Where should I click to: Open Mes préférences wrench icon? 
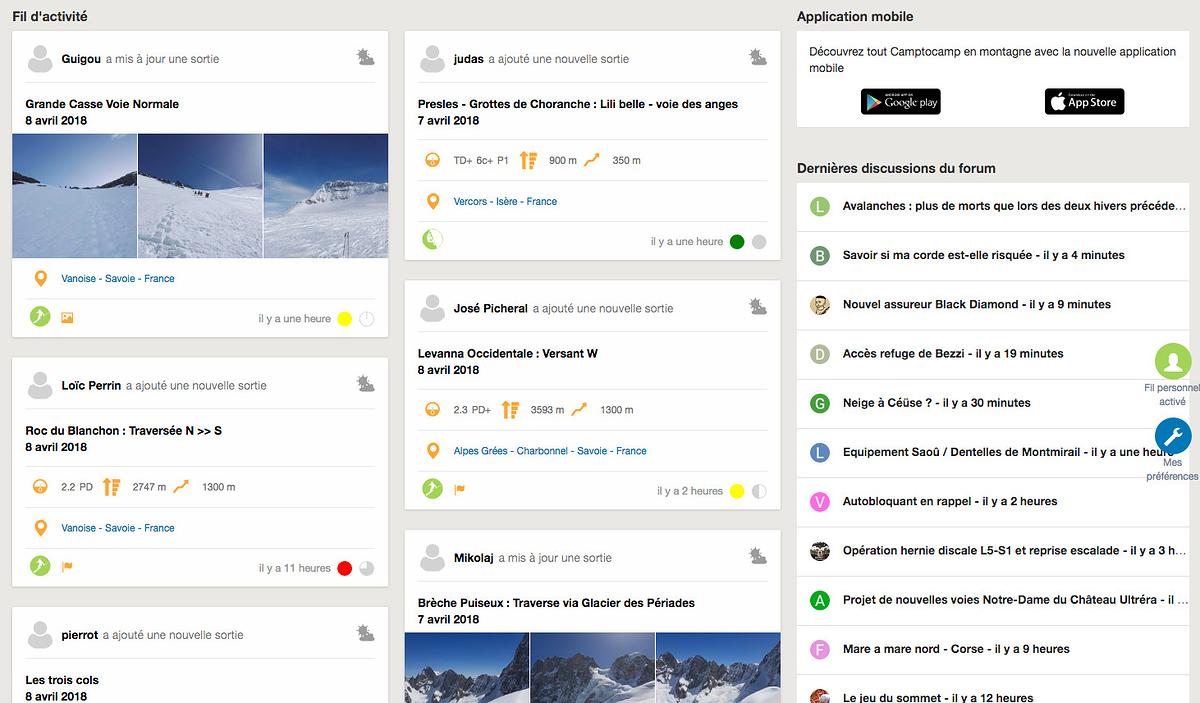point(1172,436)
